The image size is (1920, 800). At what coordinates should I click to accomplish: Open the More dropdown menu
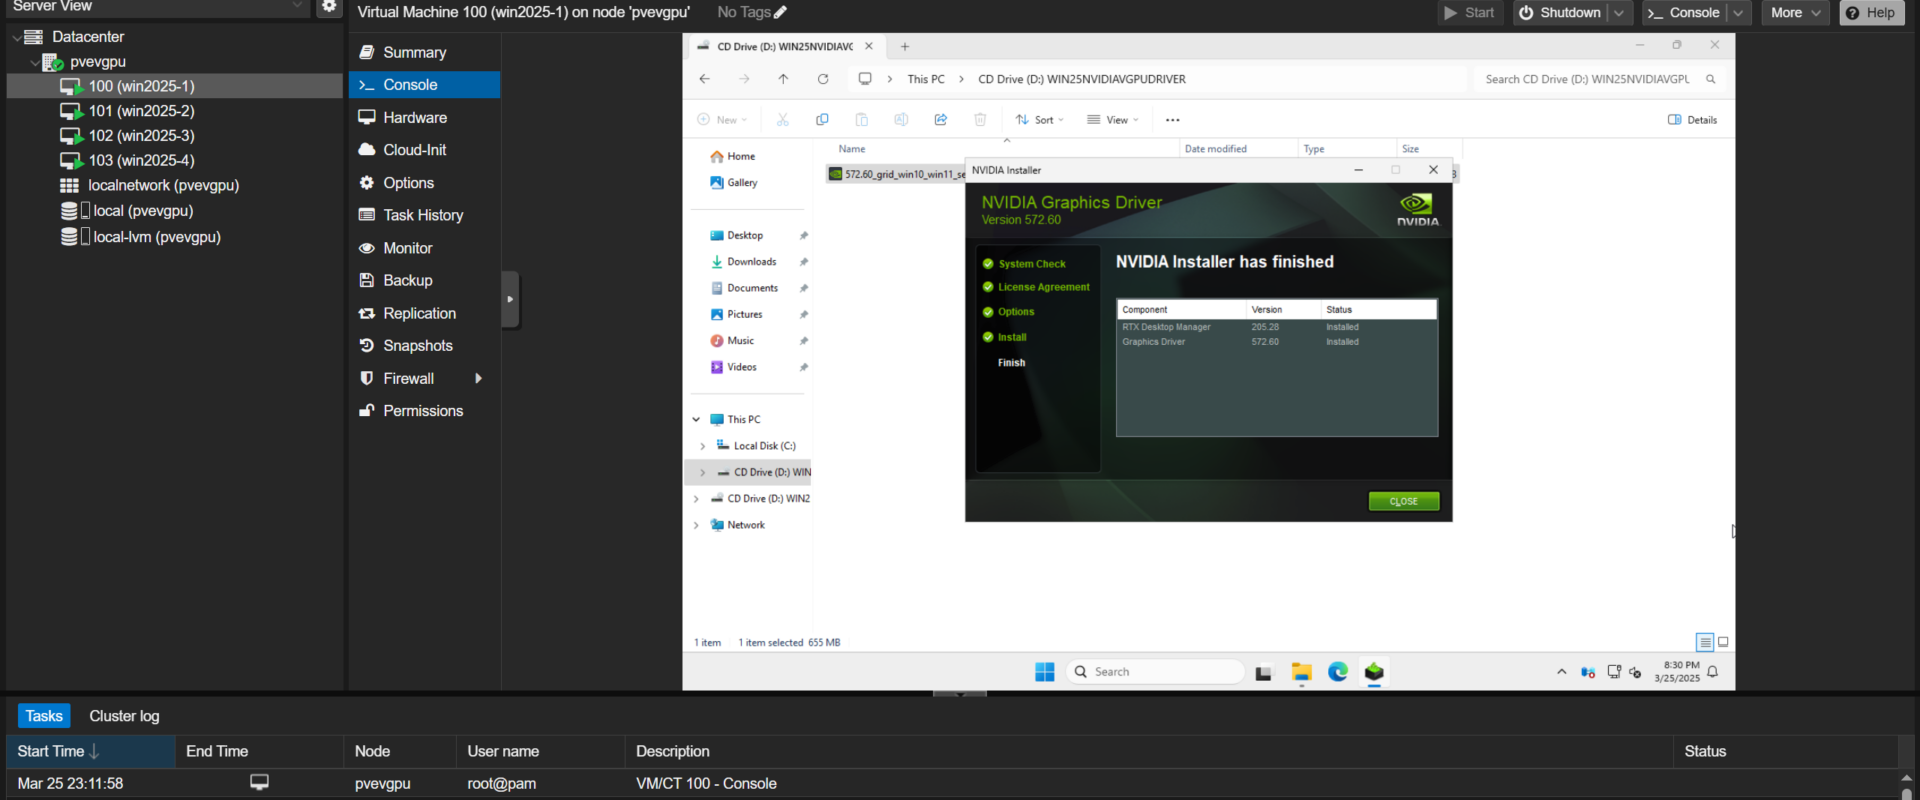click(x=1795, y=12)
